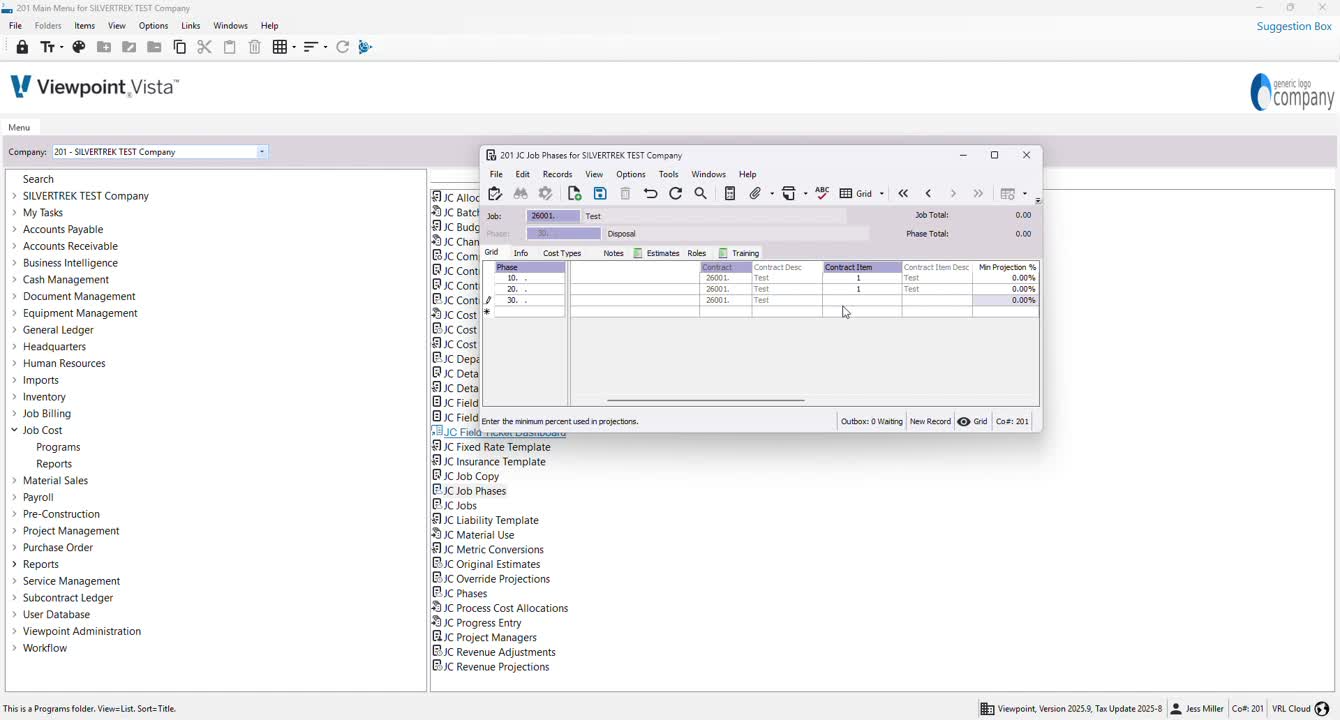The width and height of the screenshot is (1340, 720).
Task: Select Programs under Job Cost in tree
Action: (x=58, y=447)
